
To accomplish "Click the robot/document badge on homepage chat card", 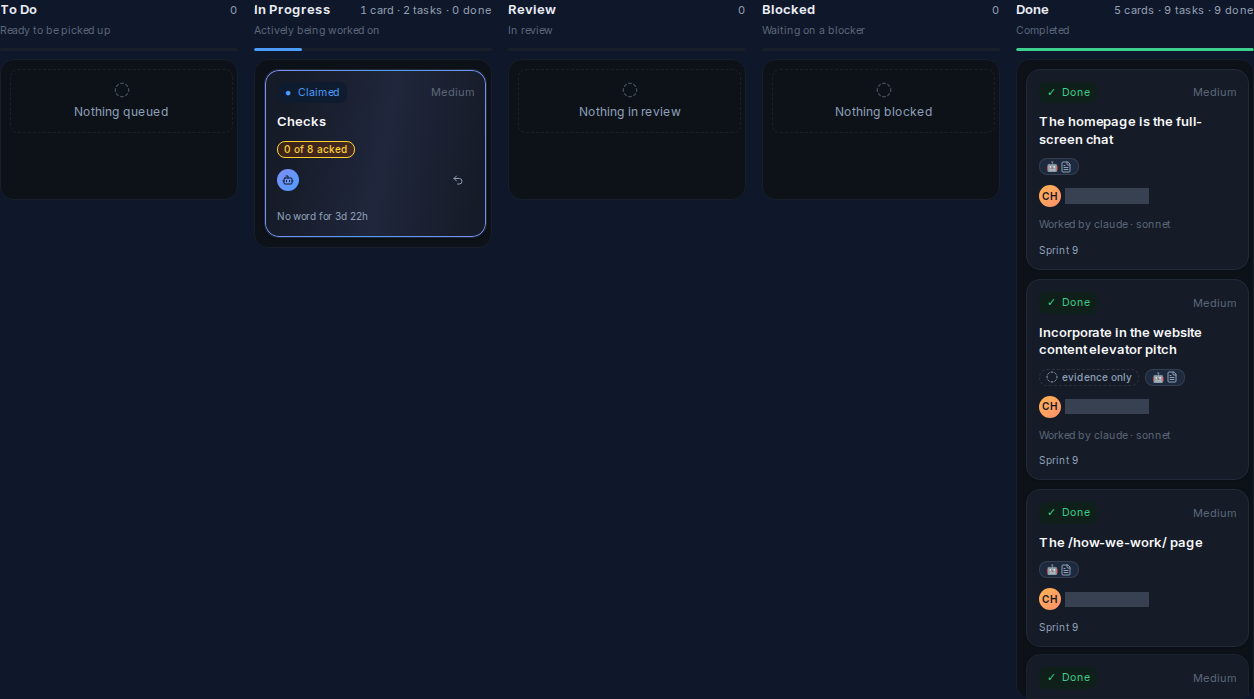I will (x=1059, y=167).
